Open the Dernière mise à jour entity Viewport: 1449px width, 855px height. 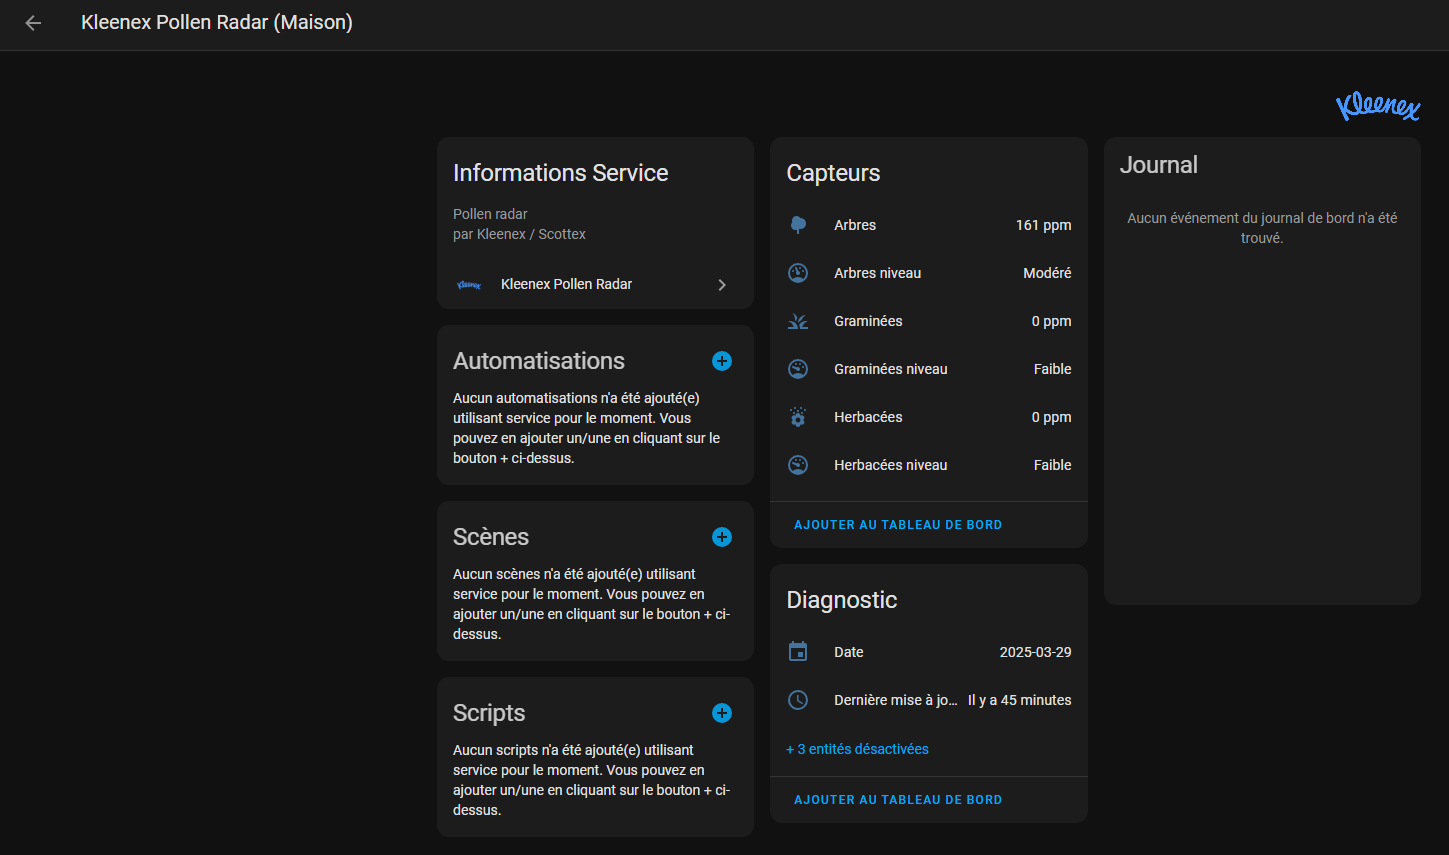(x=929, y=700)
